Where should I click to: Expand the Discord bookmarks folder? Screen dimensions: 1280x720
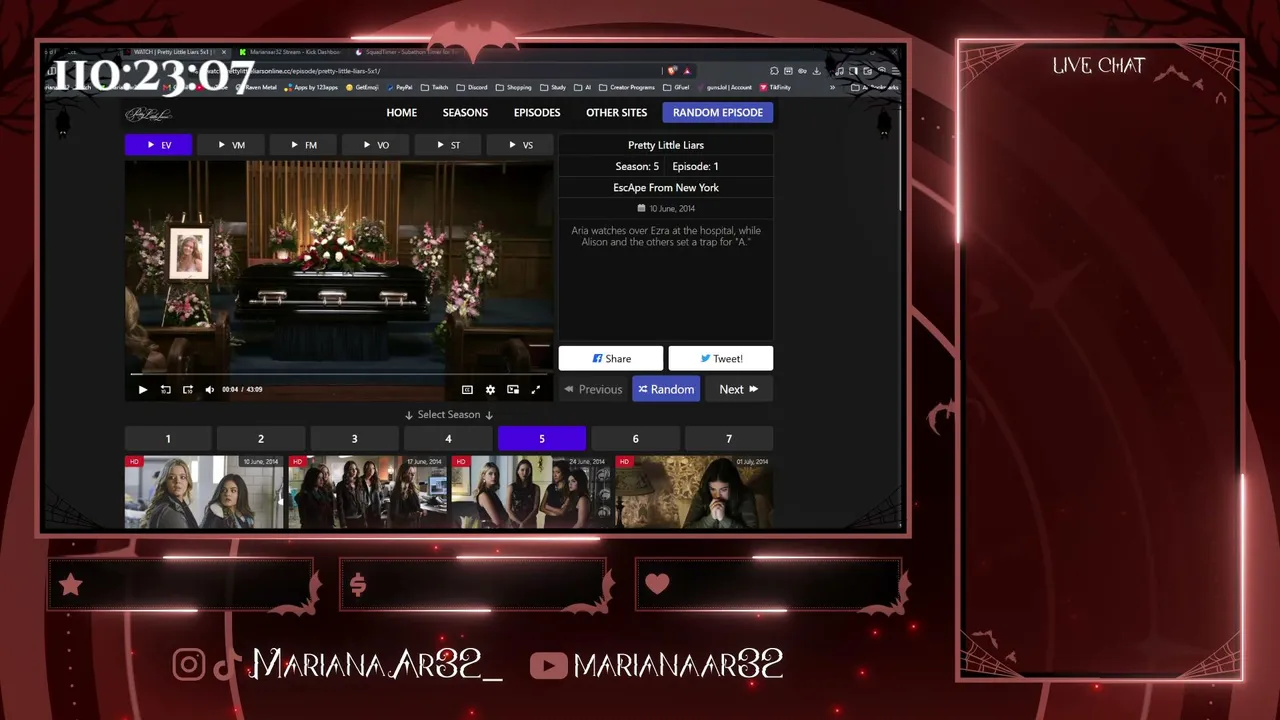pyautogui.click(x=473, y=88)
